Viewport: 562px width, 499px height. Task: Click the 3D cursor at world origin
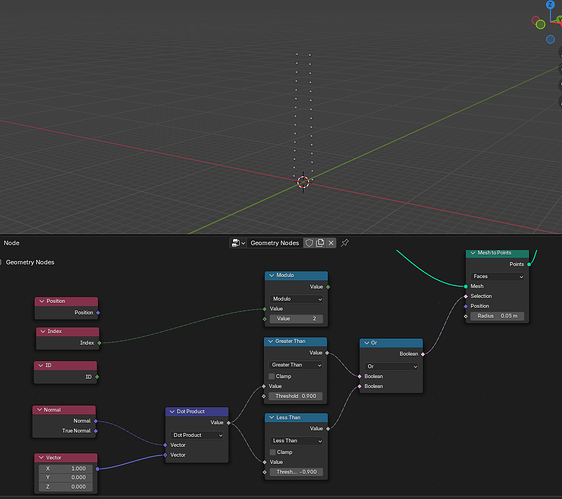(x=303, y=182)
